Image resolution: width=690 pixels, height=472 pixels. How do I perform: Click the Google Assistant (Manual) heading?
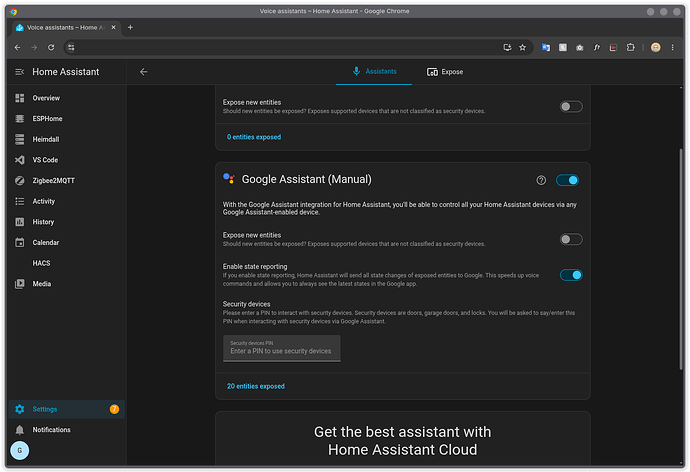[x=307, y=179]
